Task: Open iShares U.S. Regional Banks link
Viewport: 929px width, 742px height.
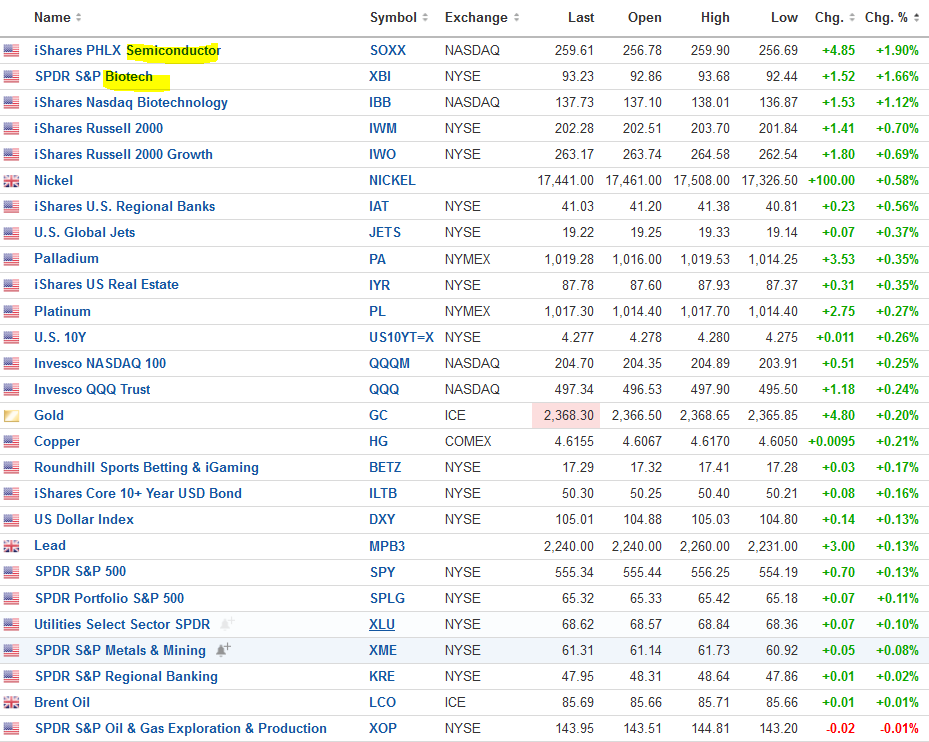Action: click(x=124, y=207)
